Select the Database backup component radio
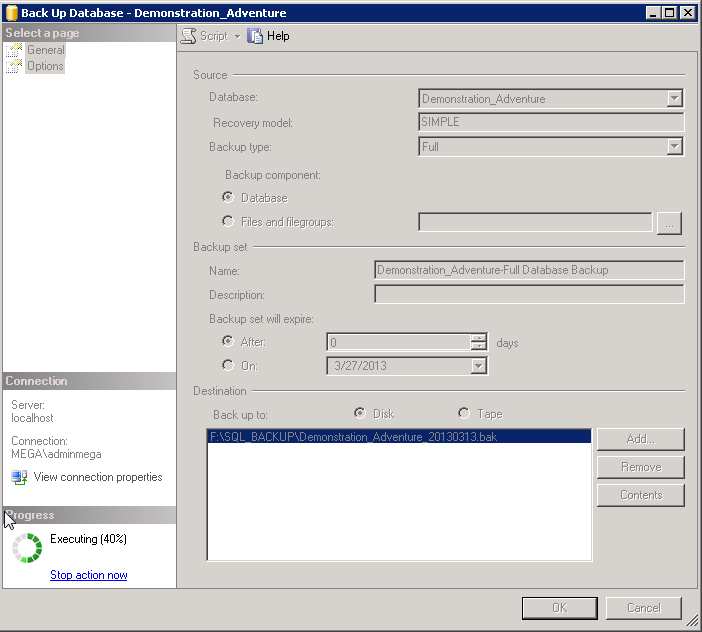702x632 pixels. coord(228,198)
